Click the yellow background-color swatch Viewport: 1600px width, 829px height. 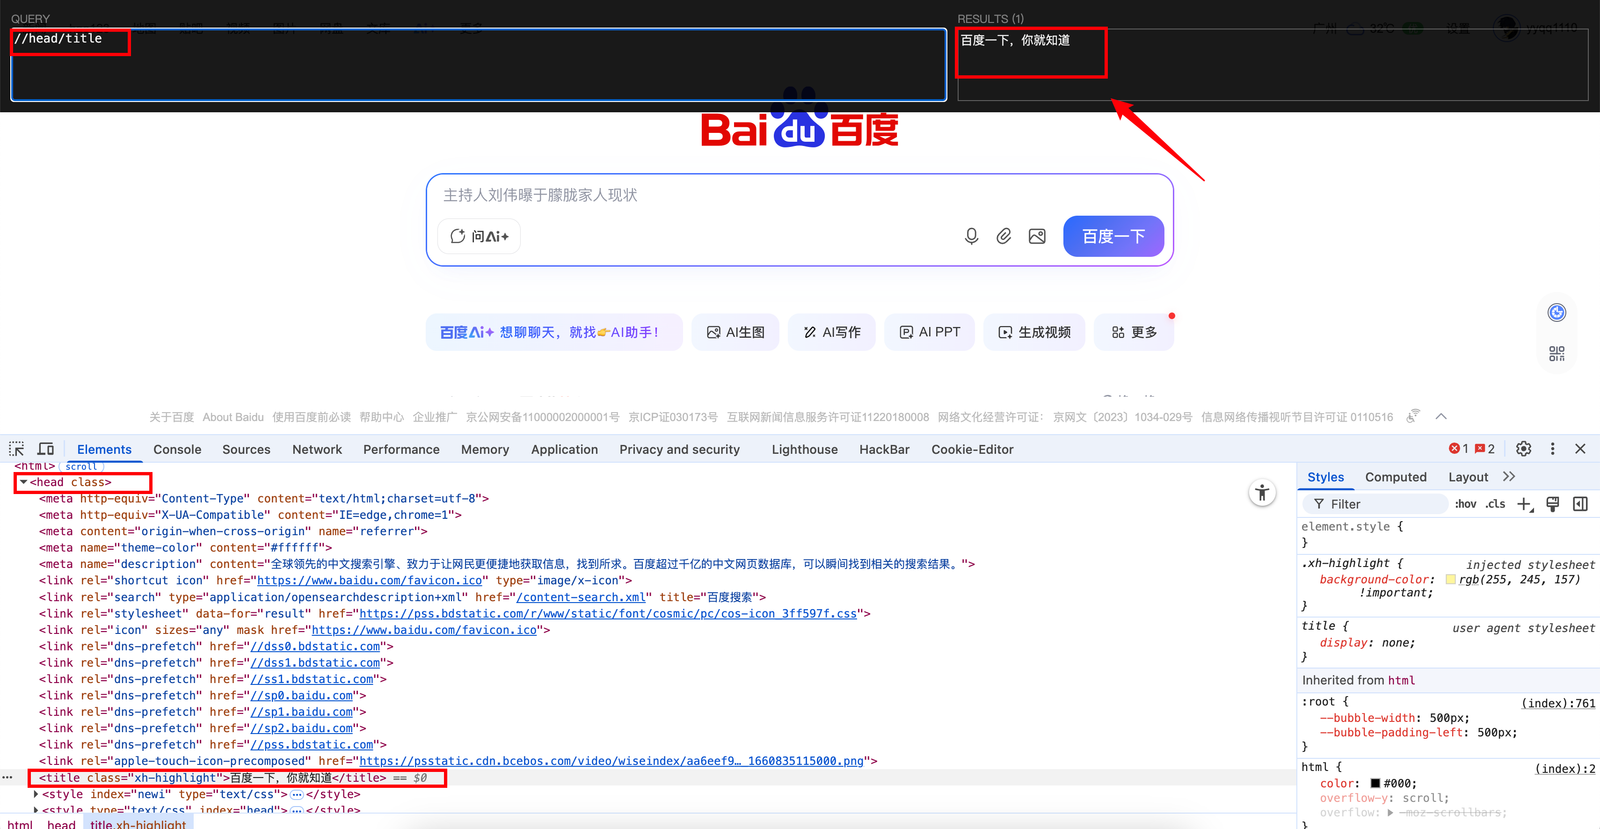click(1451, 579)
